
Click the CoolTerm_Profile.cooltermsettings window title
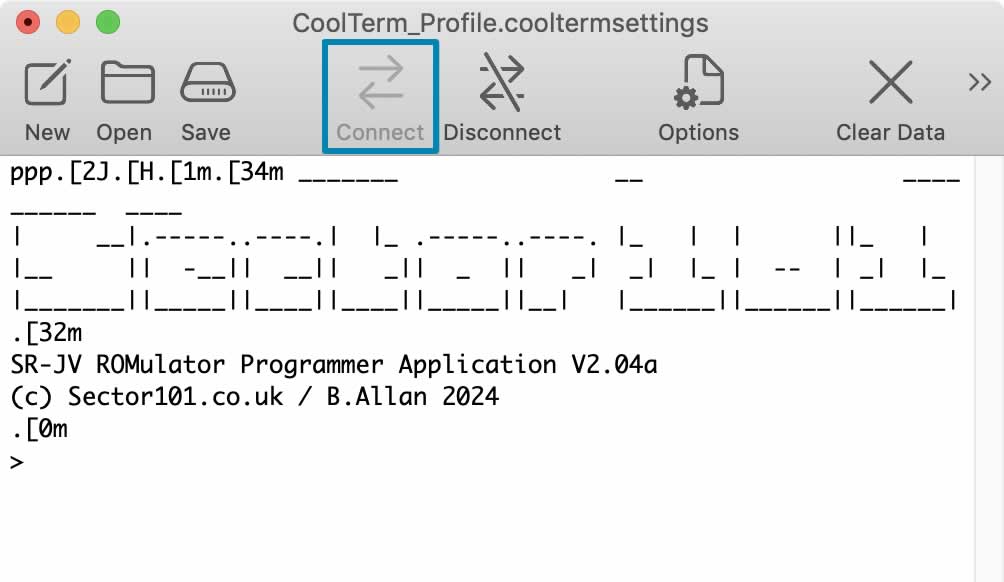click(x=500, y=23)
